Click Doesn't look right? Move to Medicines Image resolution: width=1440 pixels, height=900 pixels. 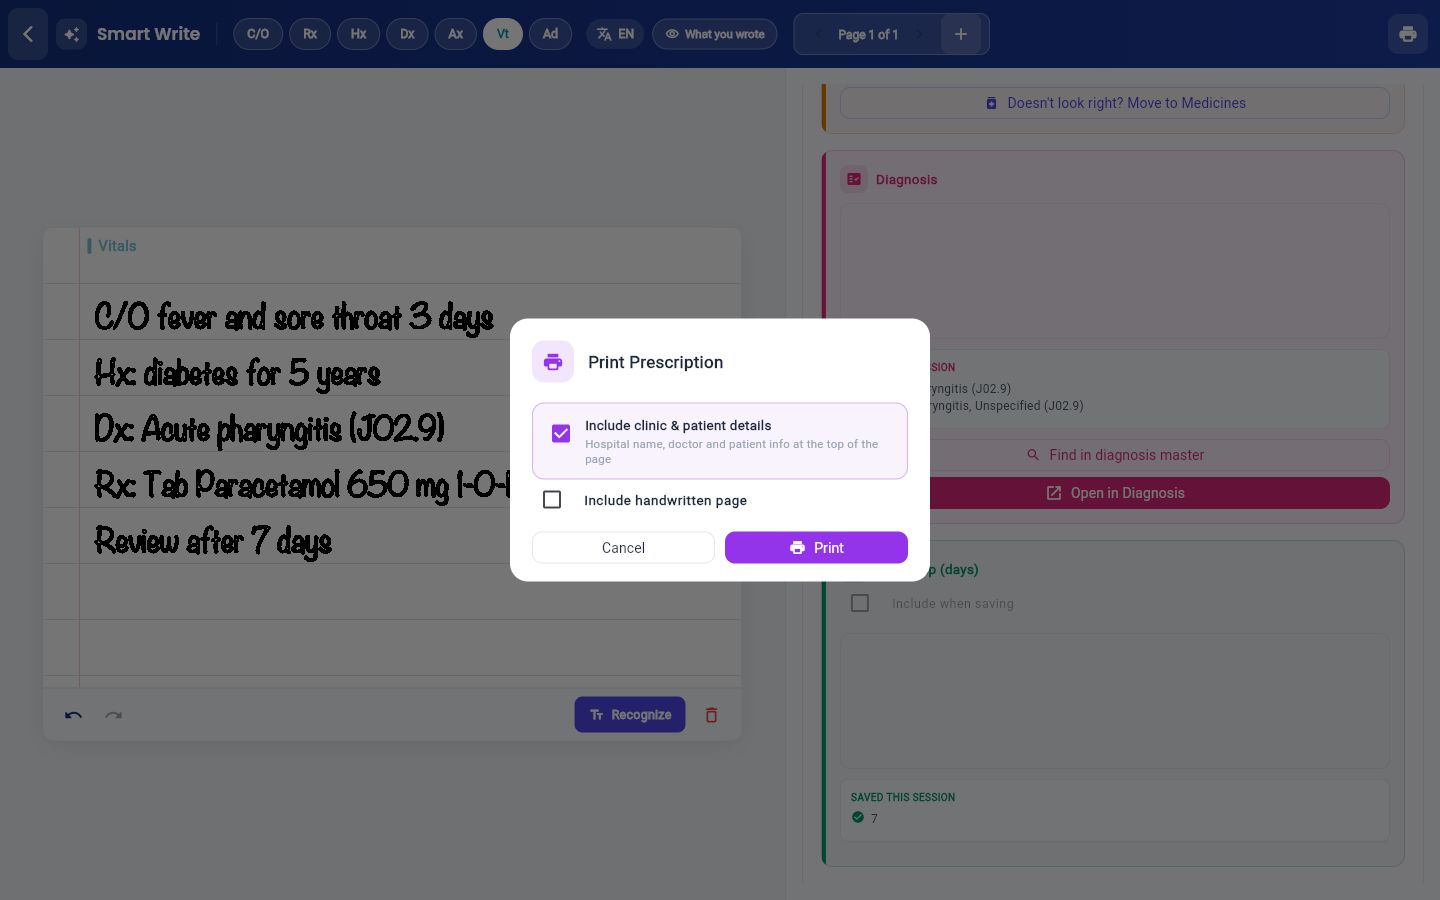pos(1115,103)
